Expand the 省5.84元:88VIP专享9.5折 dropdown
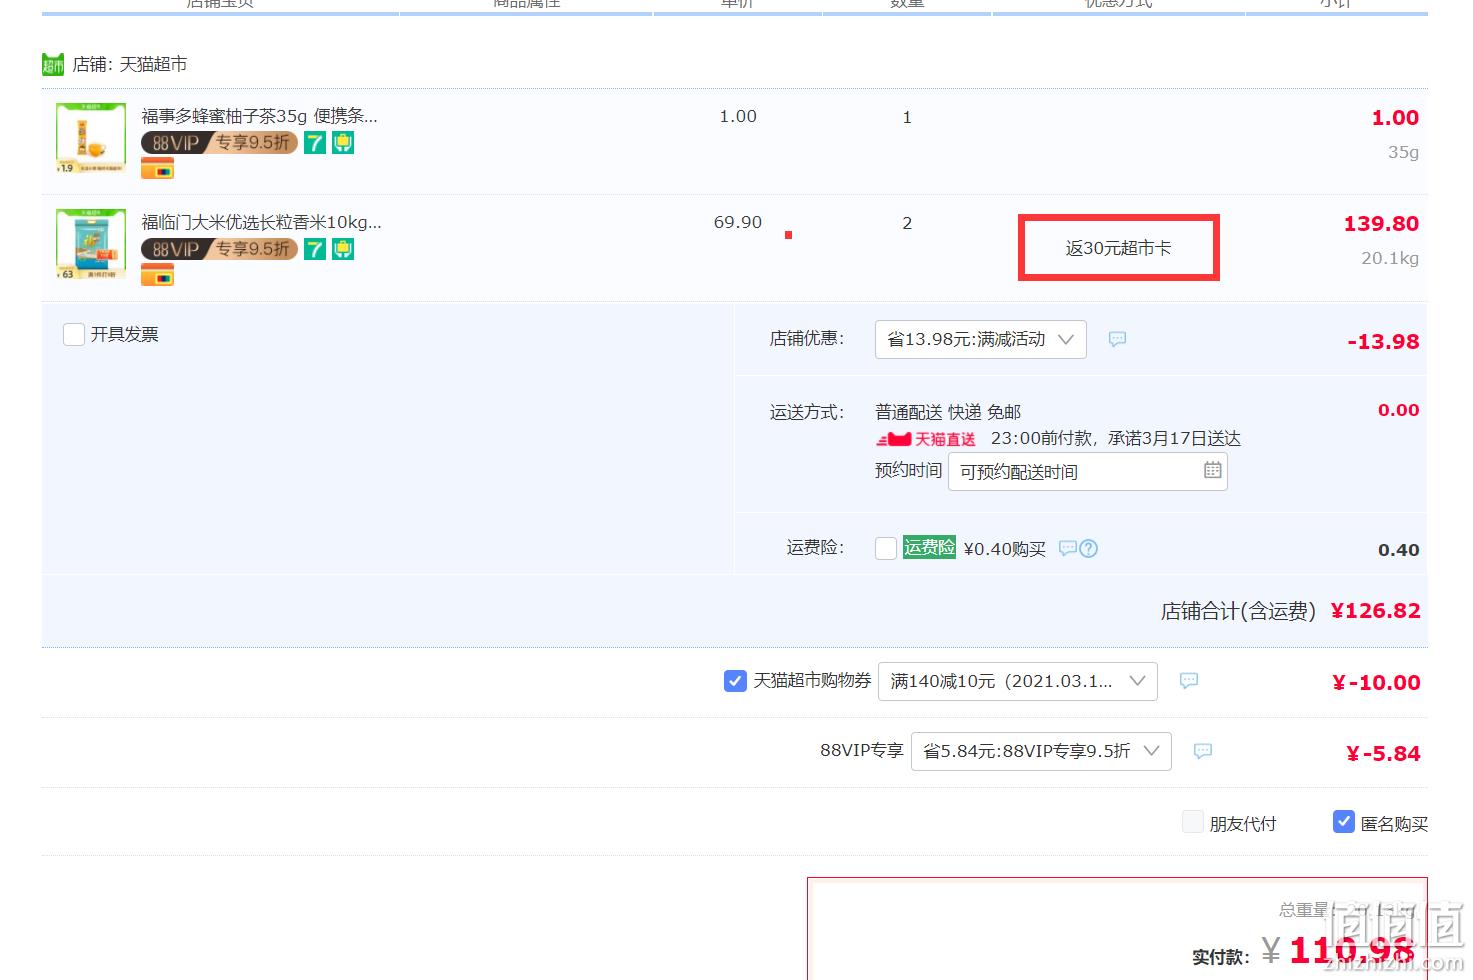Screen dimensions: 1473x980 (x=1041, y=751)
